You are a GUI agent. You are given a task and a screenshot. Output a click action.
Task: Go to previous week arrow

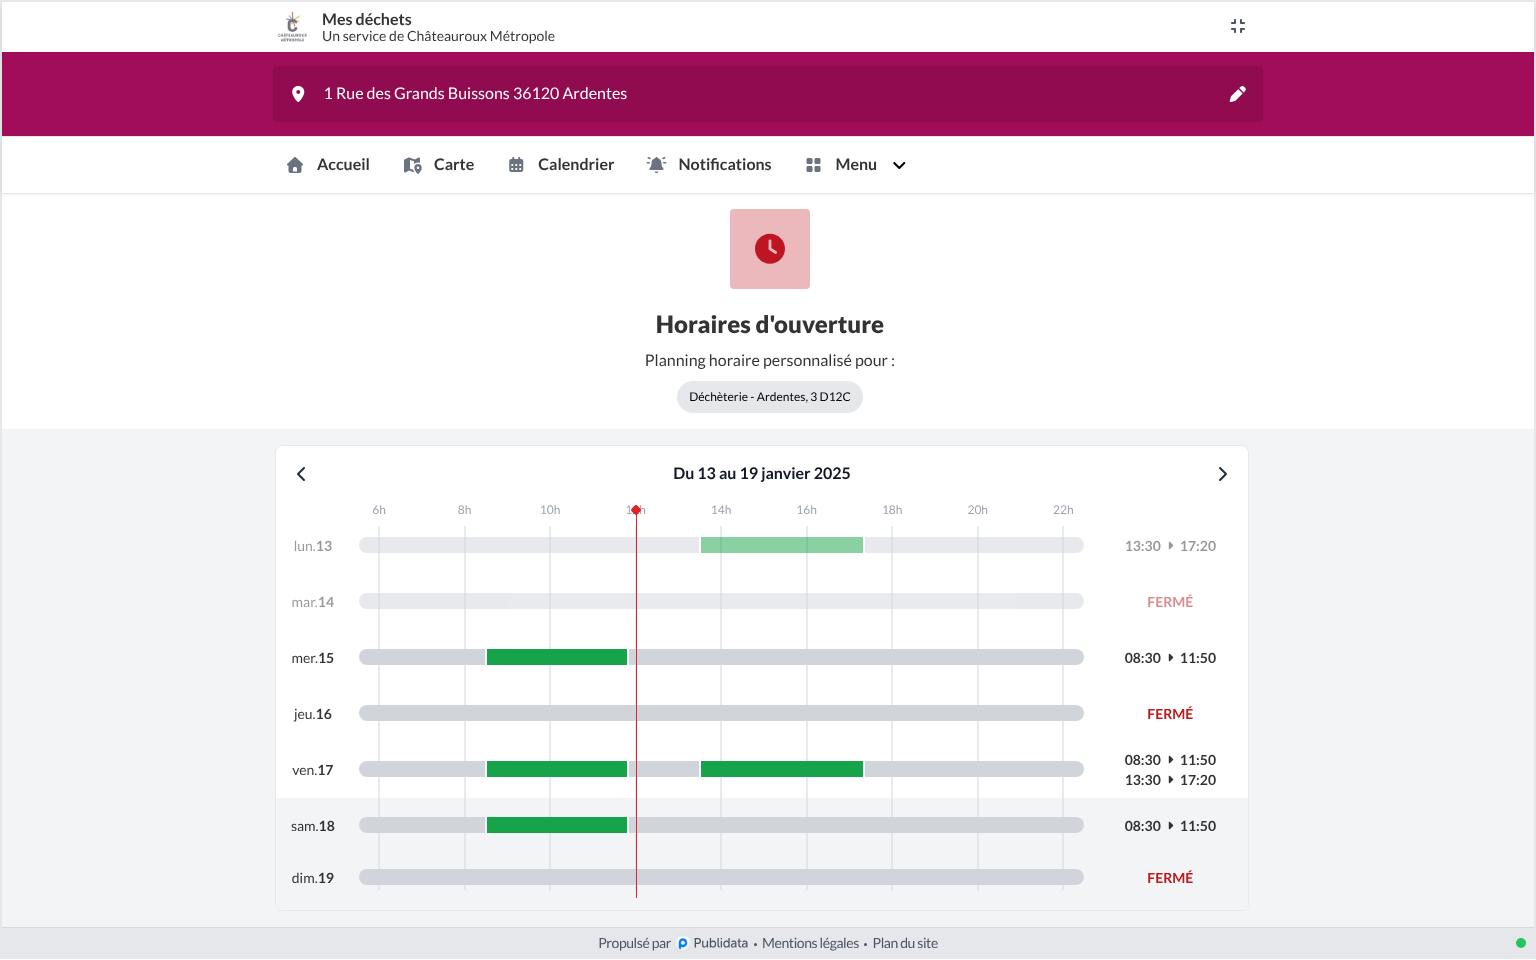[x=301, y=474]
